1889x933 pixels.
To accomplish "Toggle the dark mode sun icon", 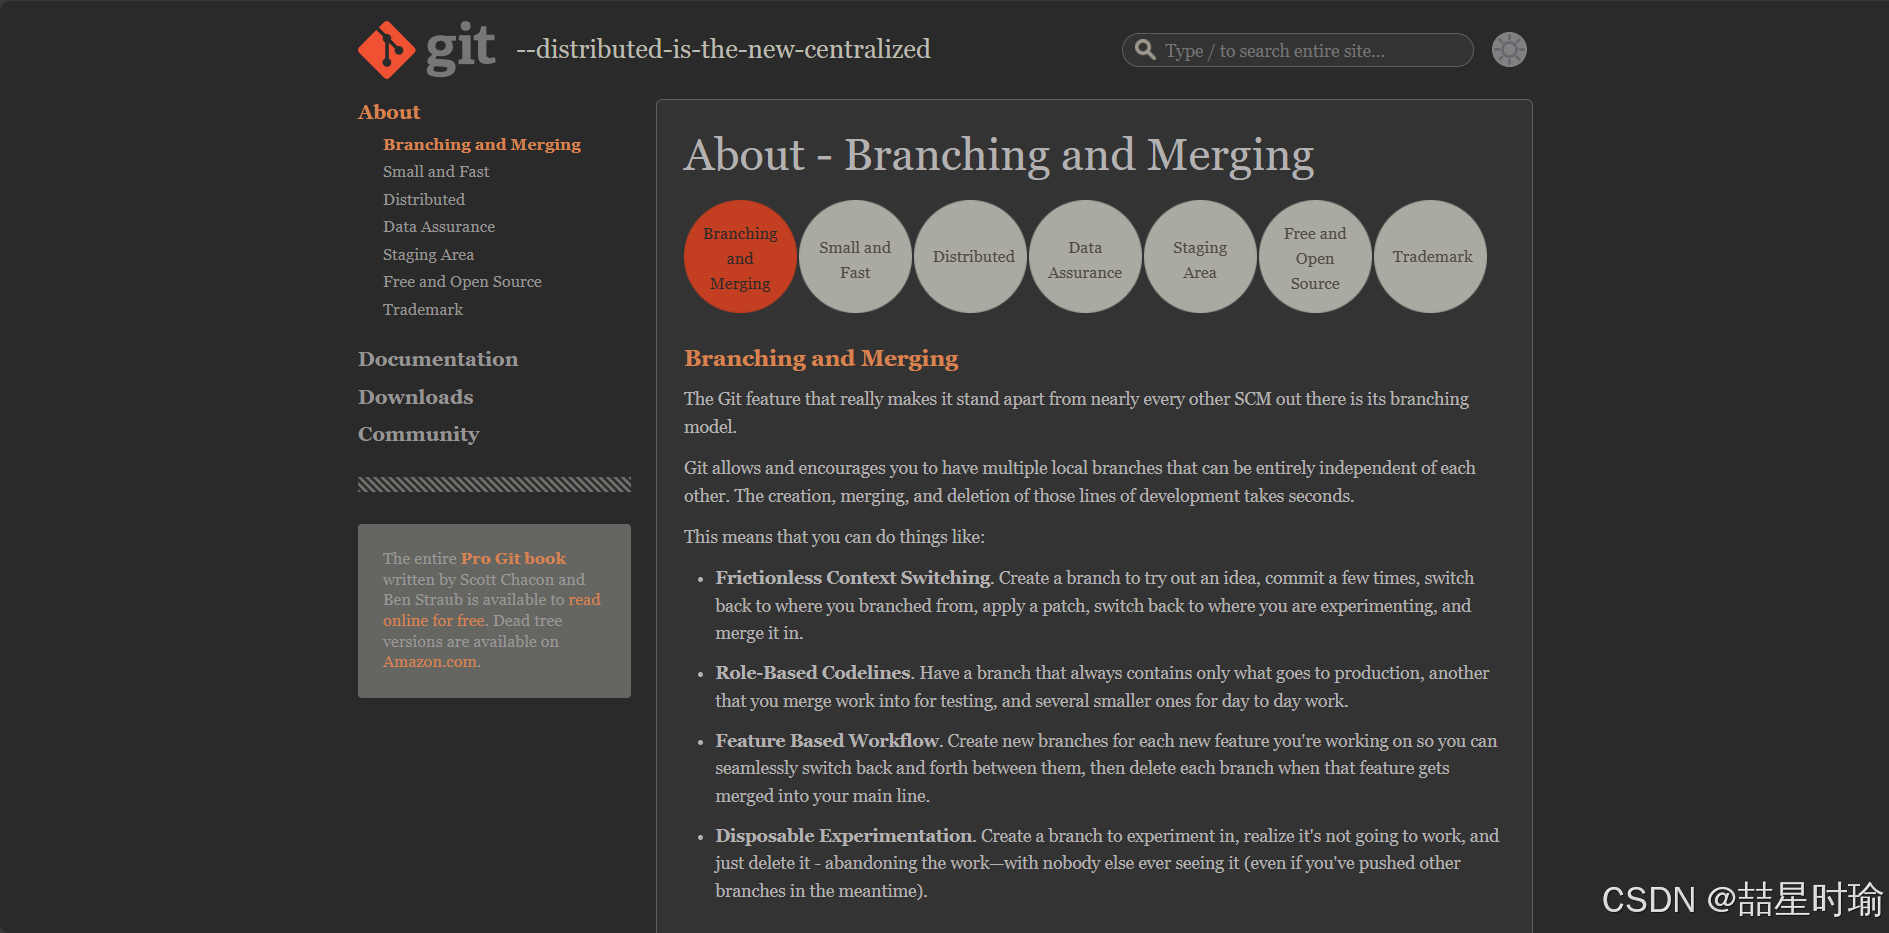I will (1509, 50).
